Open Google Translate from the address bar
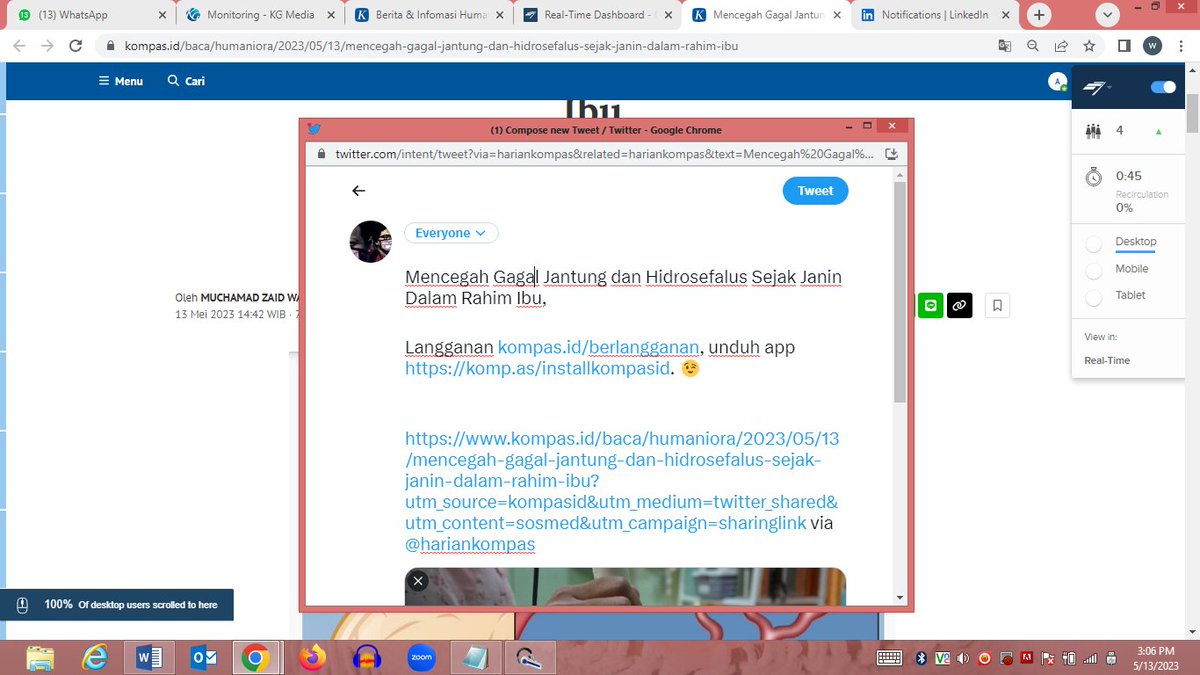 click(x=1003, y=46)
